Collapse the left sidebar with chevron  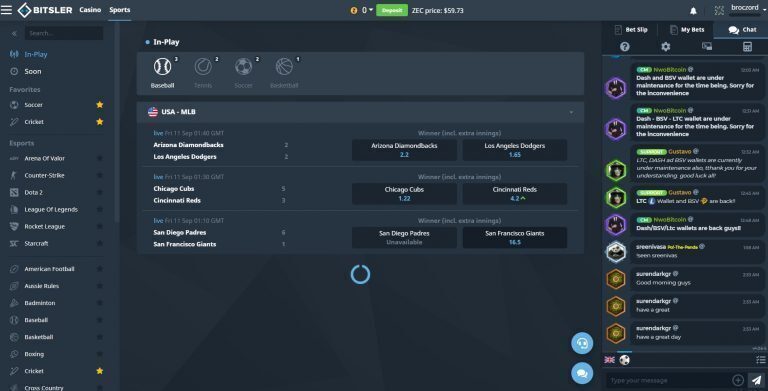pos(14,33)
